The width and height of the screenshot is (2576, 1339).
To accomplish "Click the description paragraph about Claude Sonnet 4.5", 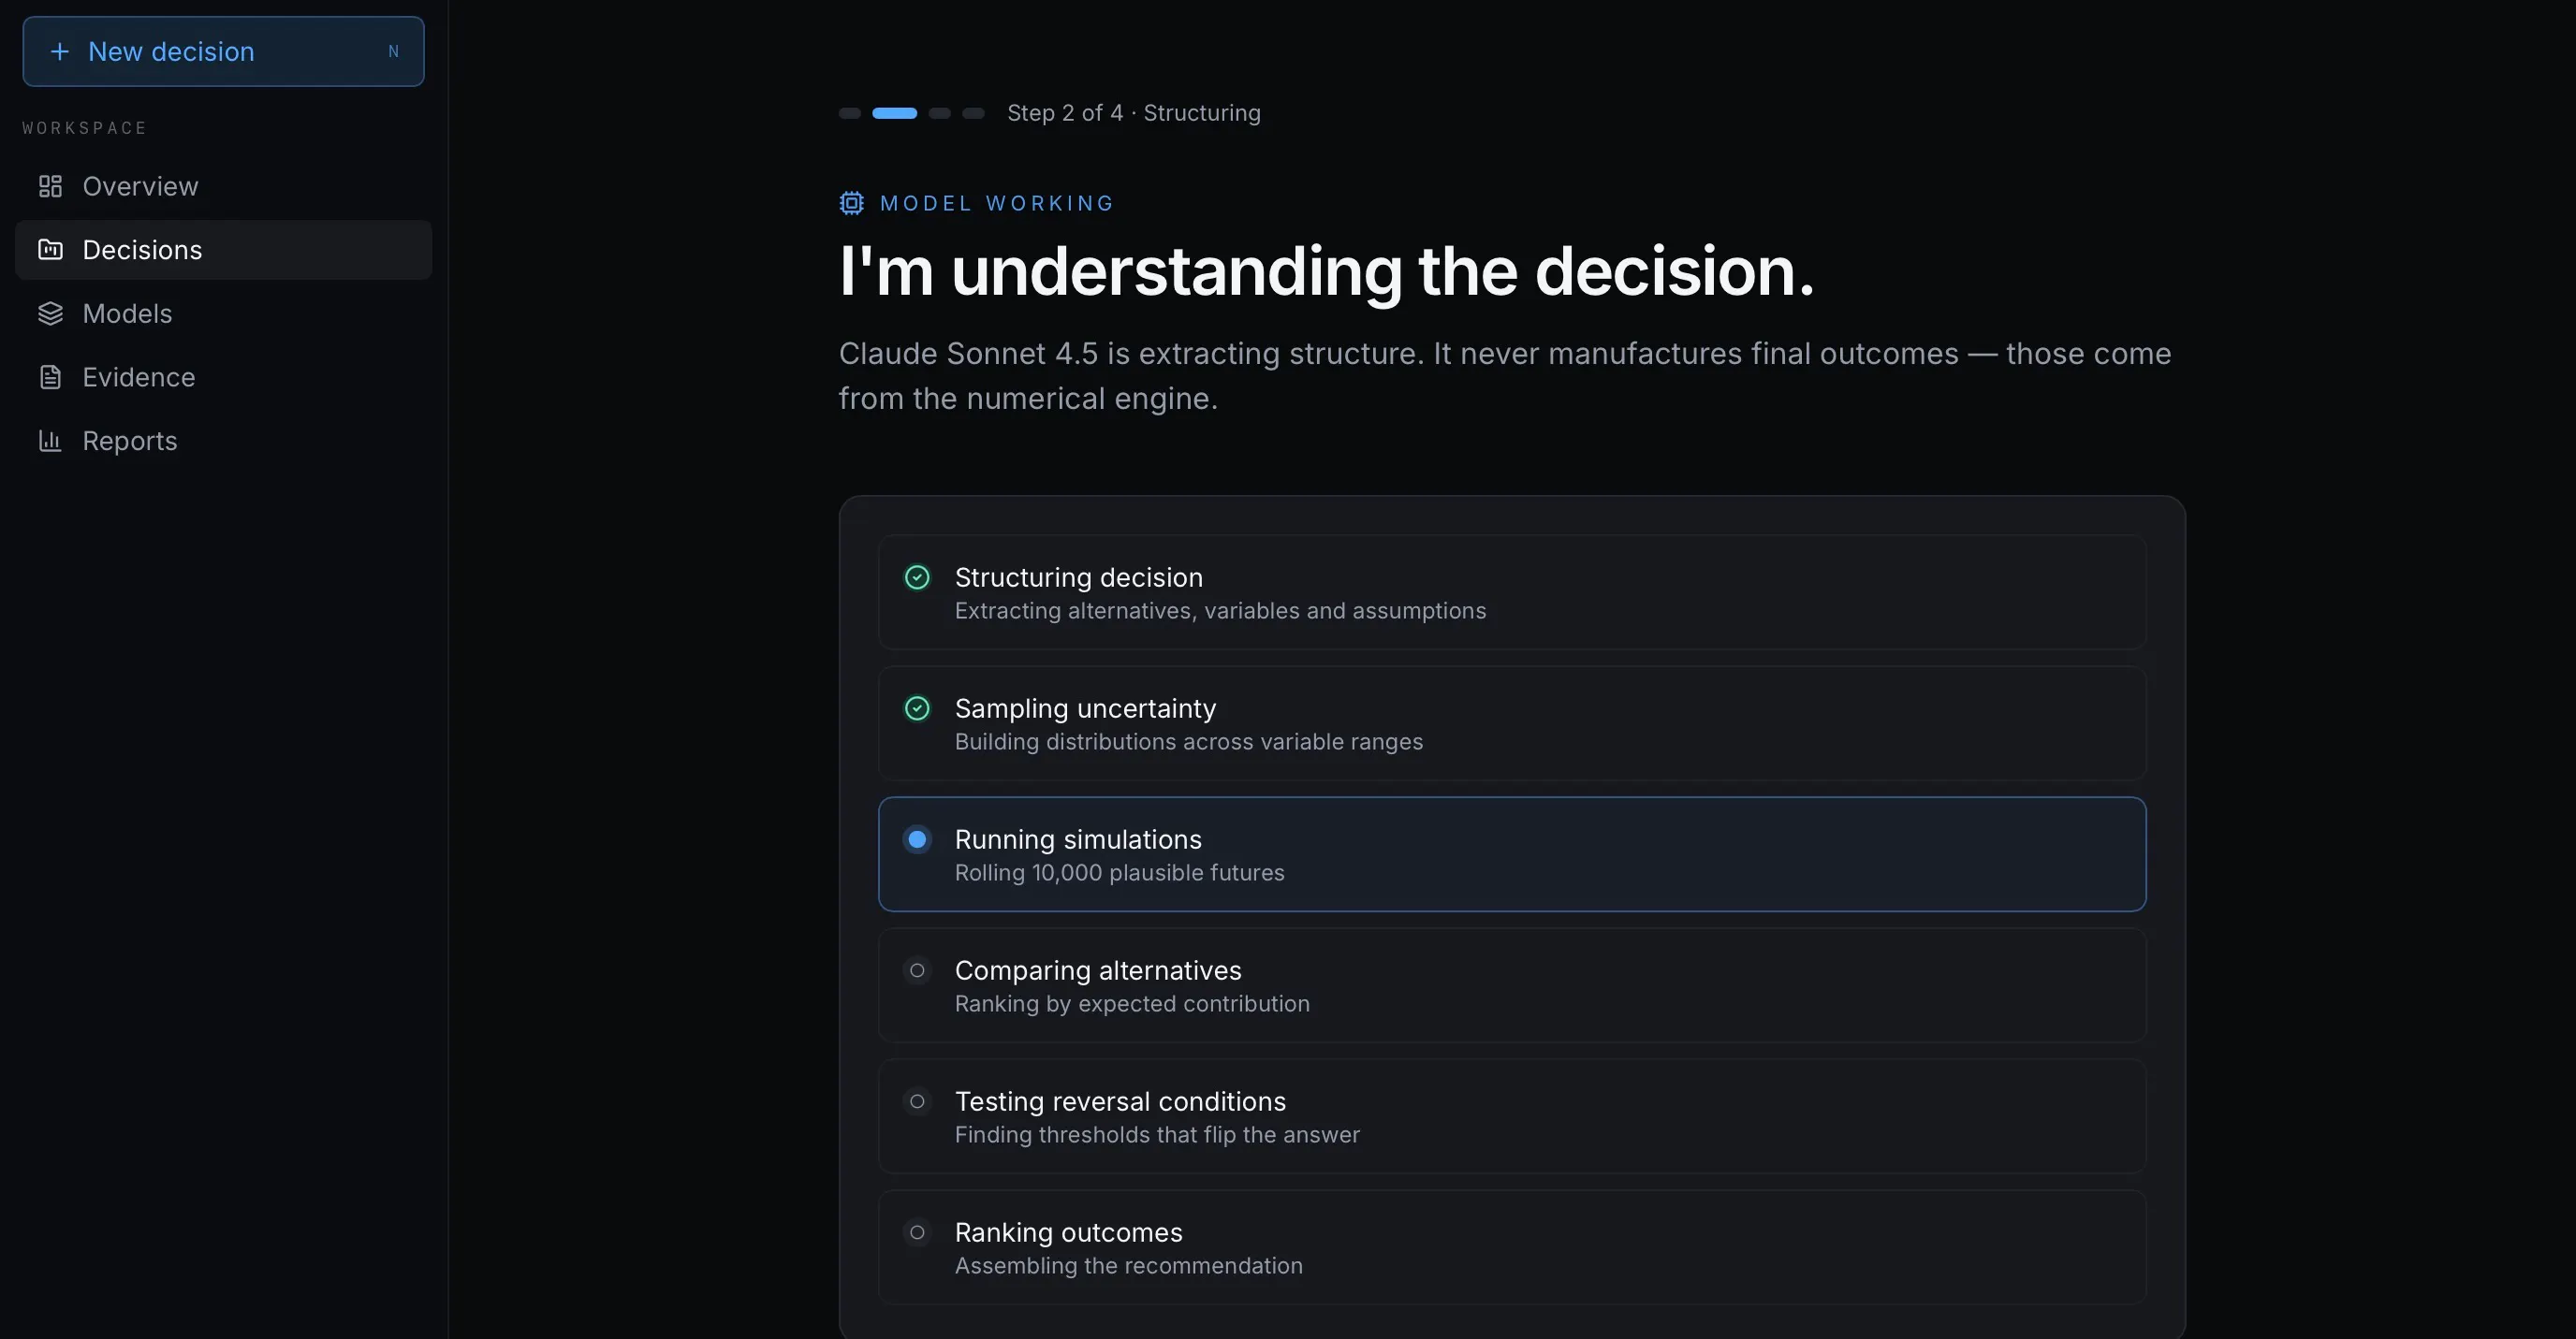I will pos(1505,376).
